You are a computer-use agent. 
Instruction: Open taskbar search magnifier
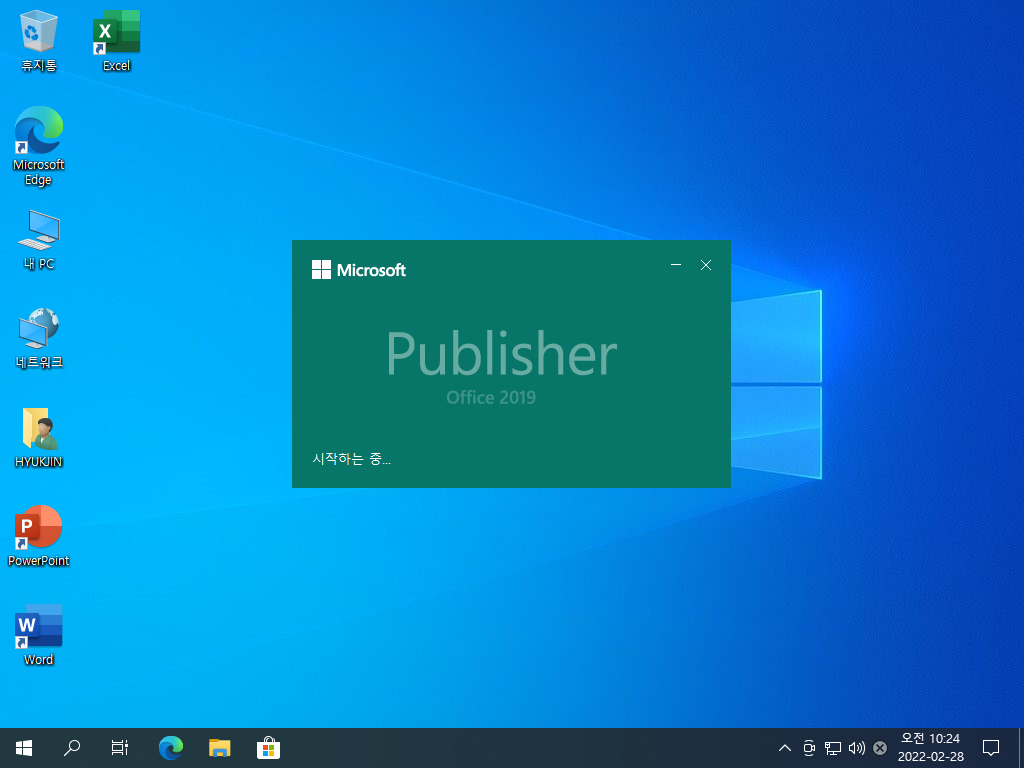72,748
